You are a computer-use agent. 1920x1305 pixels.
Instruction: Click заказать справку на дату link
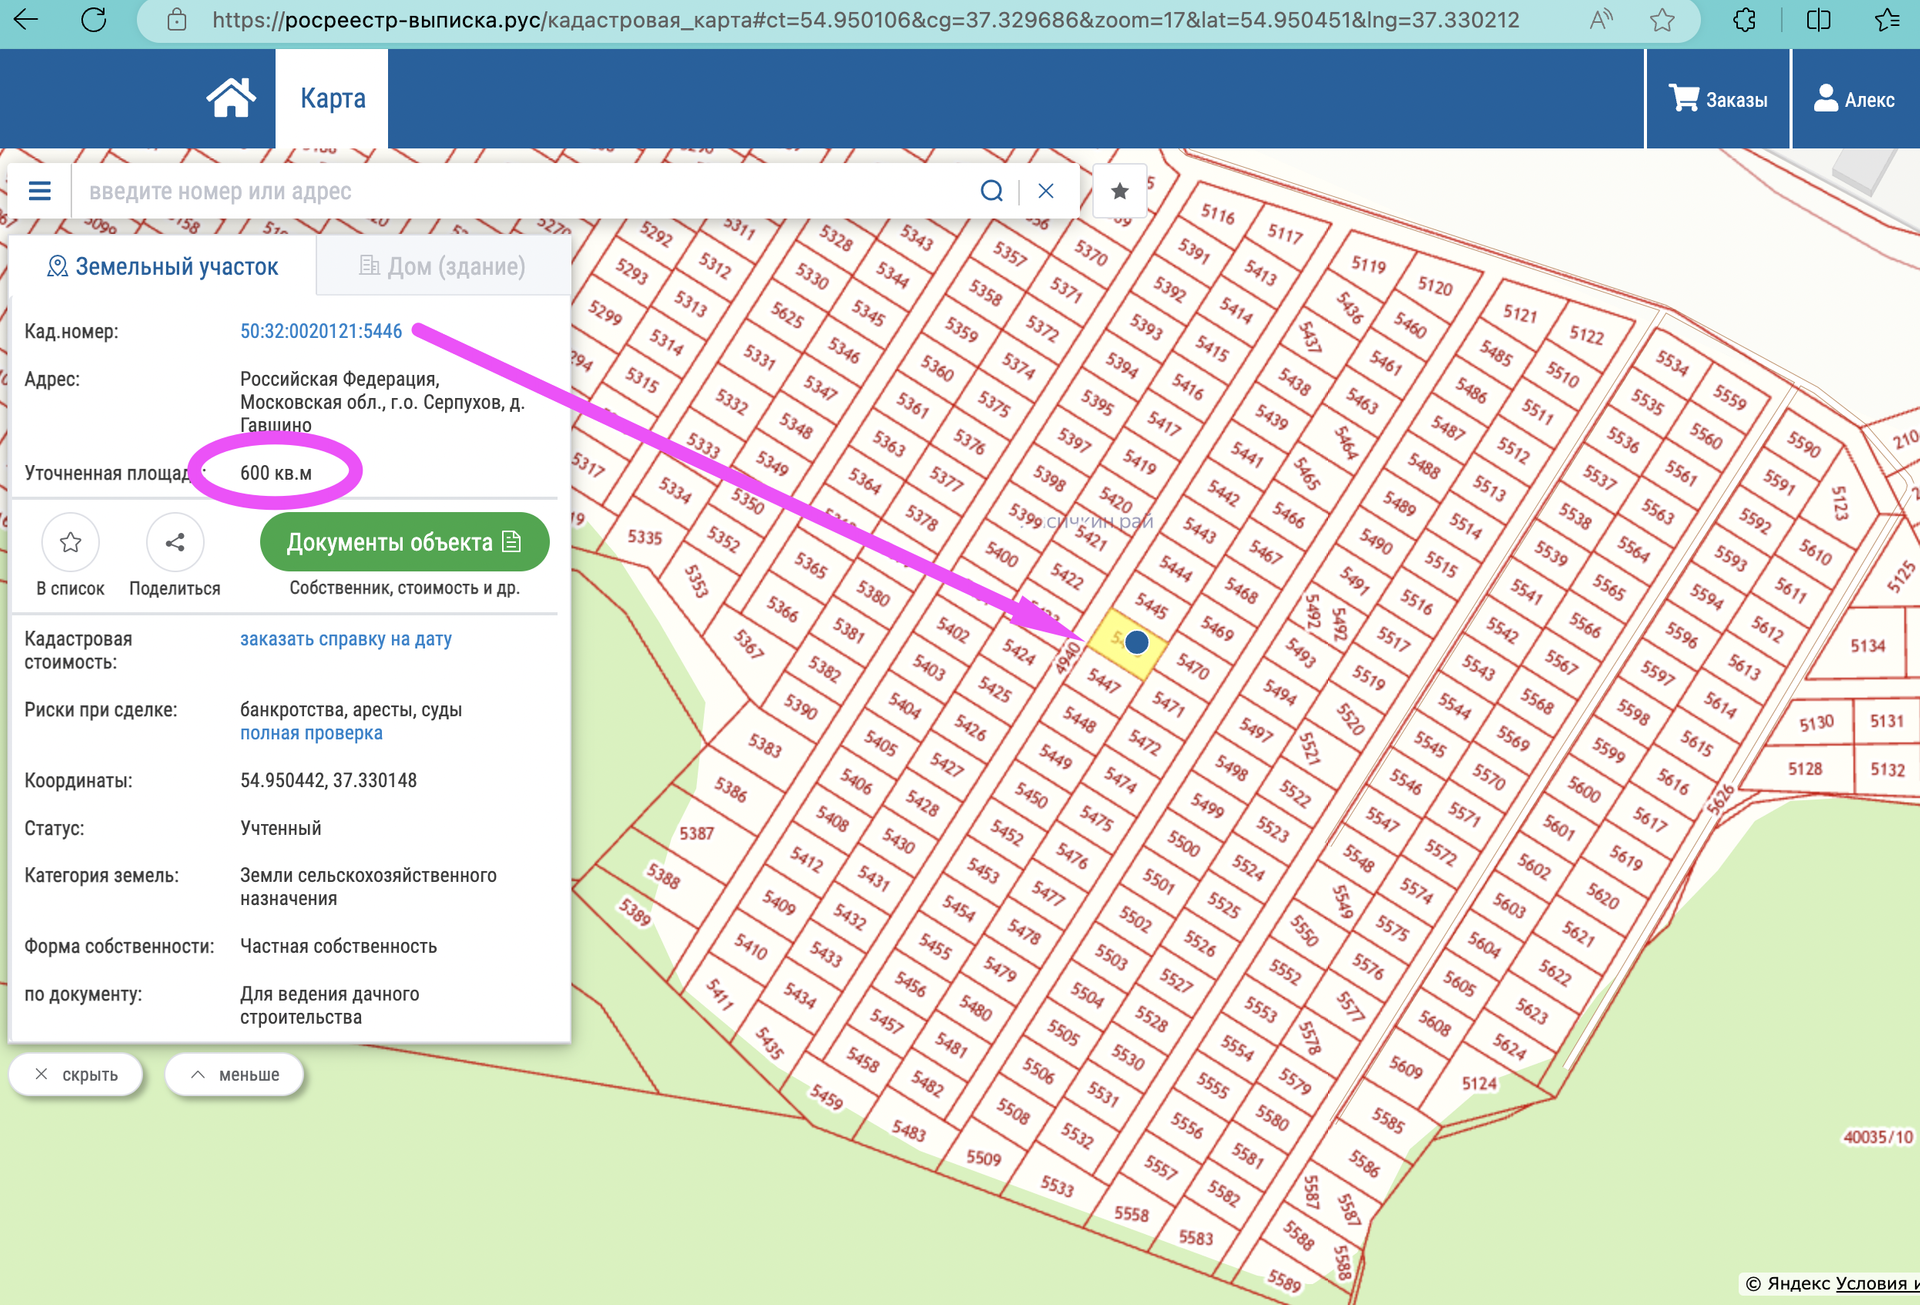[346, 639]
